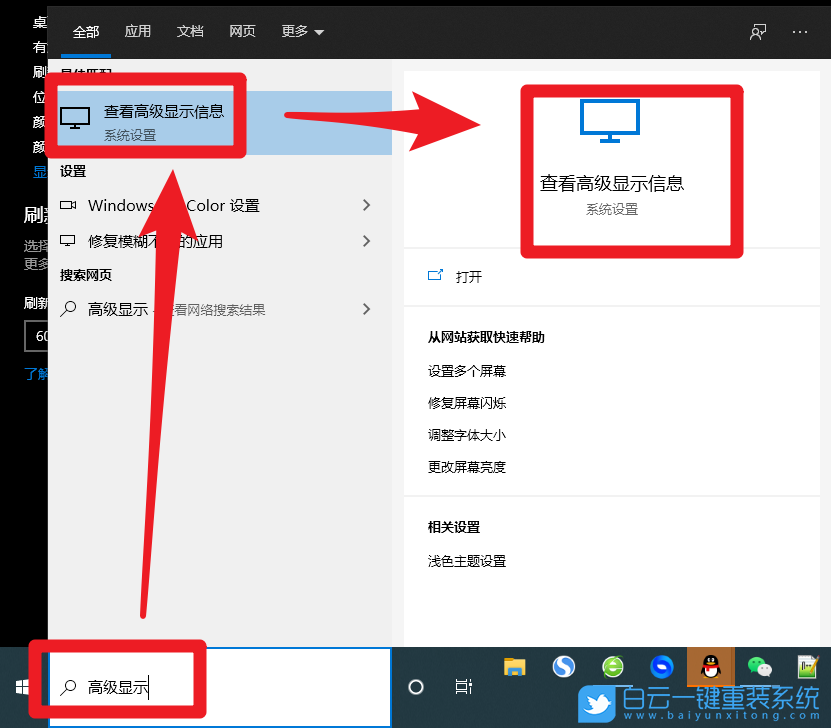Open the green 360 browser icon
The height and width of the screenshot is (728, 831).
(613, 666)
